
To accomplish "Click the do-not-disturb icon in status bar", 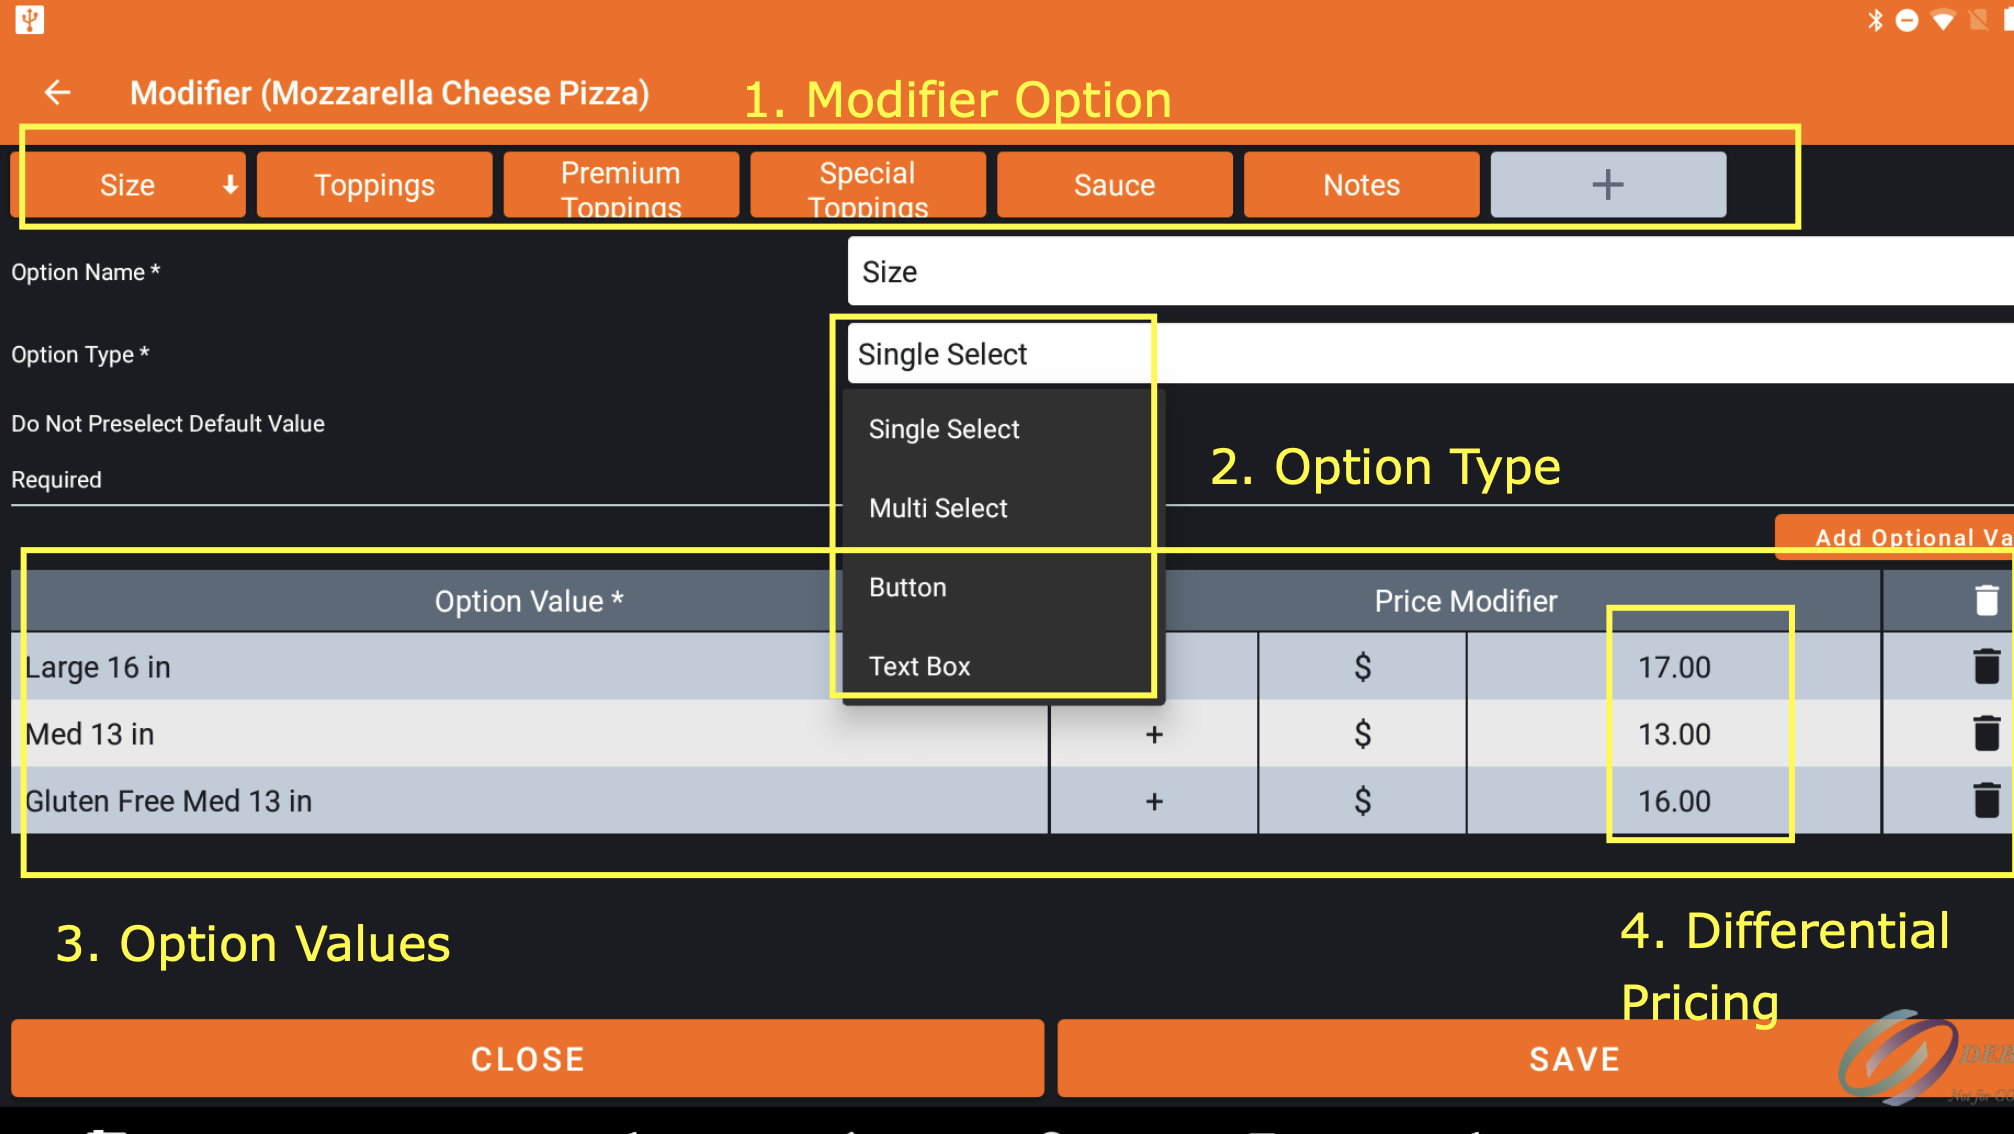I will 1907,20.
